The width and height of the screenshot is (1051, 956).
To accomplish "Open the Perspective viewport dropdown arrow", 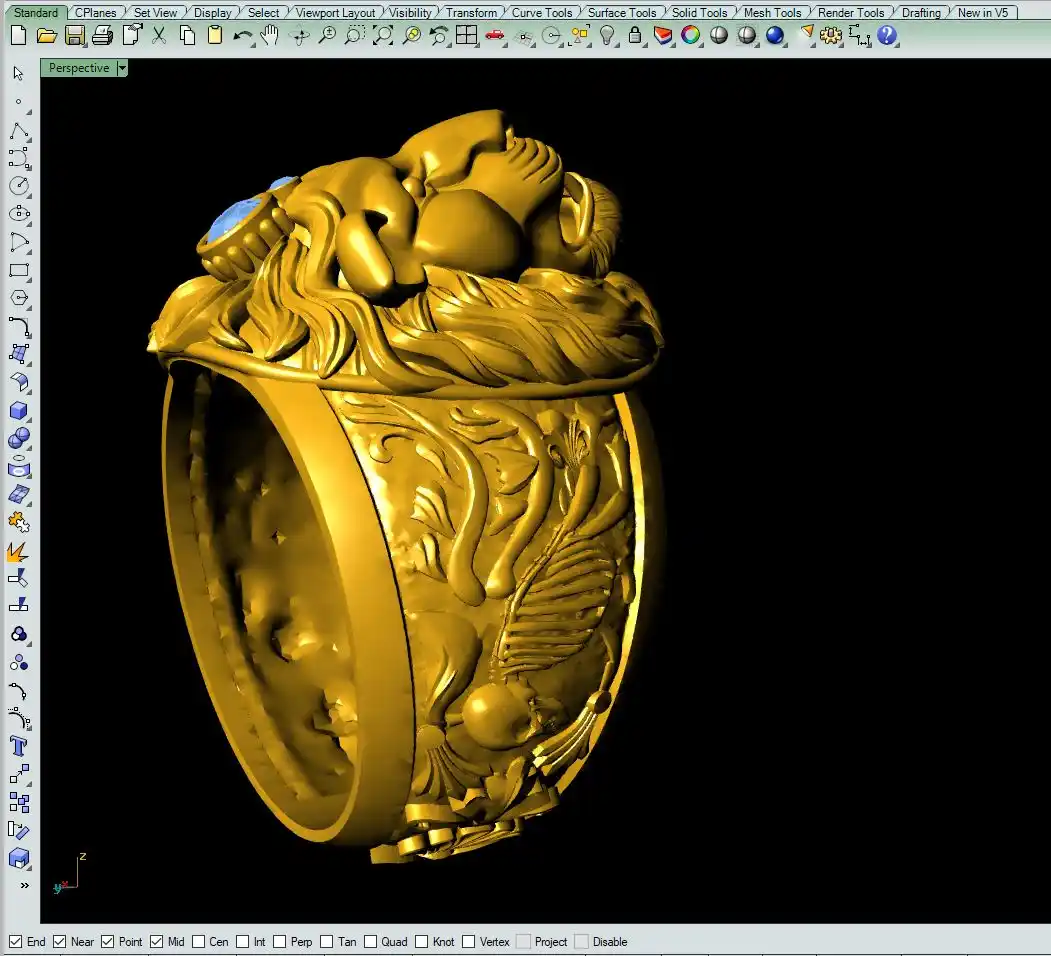I will [122, 68].
